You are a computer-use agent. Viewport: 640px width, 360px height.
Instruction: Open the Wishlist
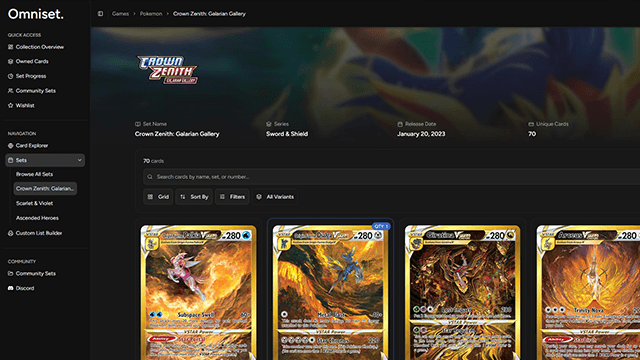pos(25,105)
